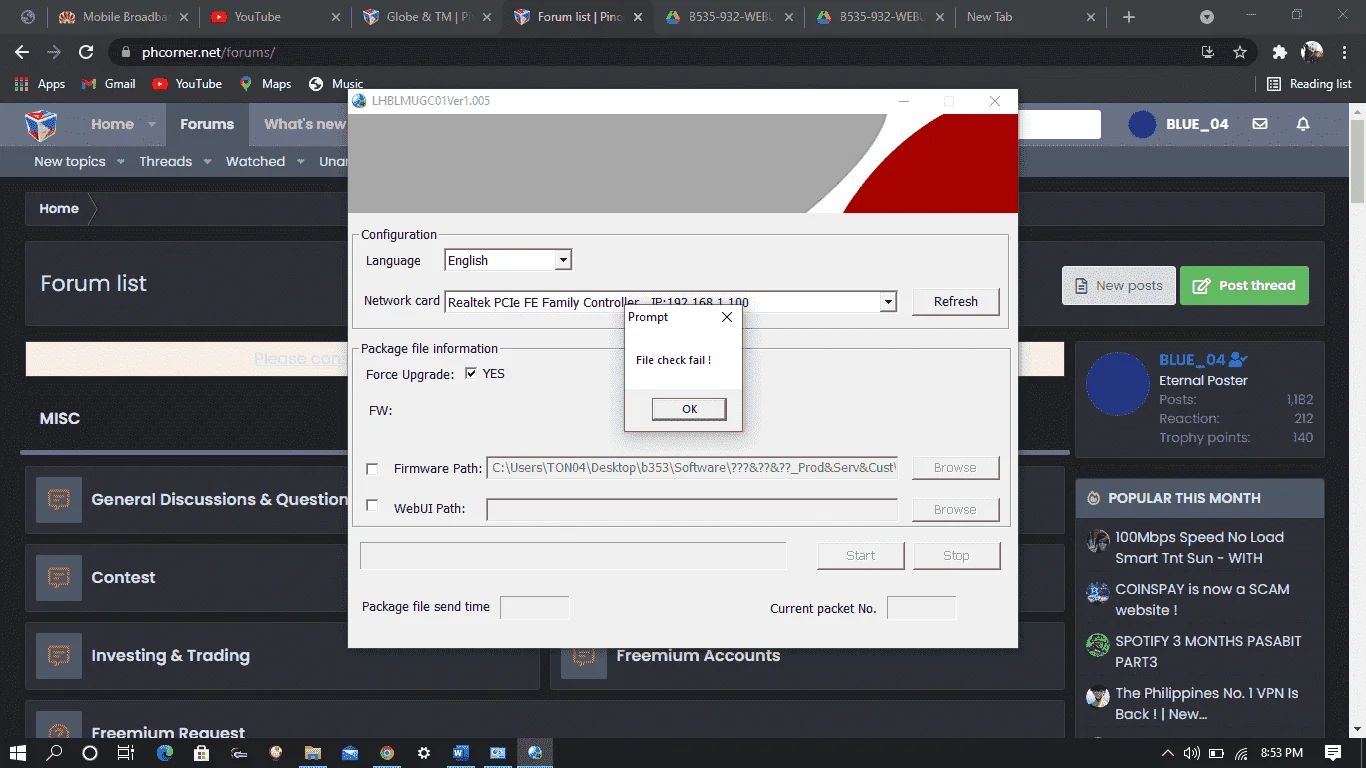Click the install app icon in address bar

coord(1208,52)
